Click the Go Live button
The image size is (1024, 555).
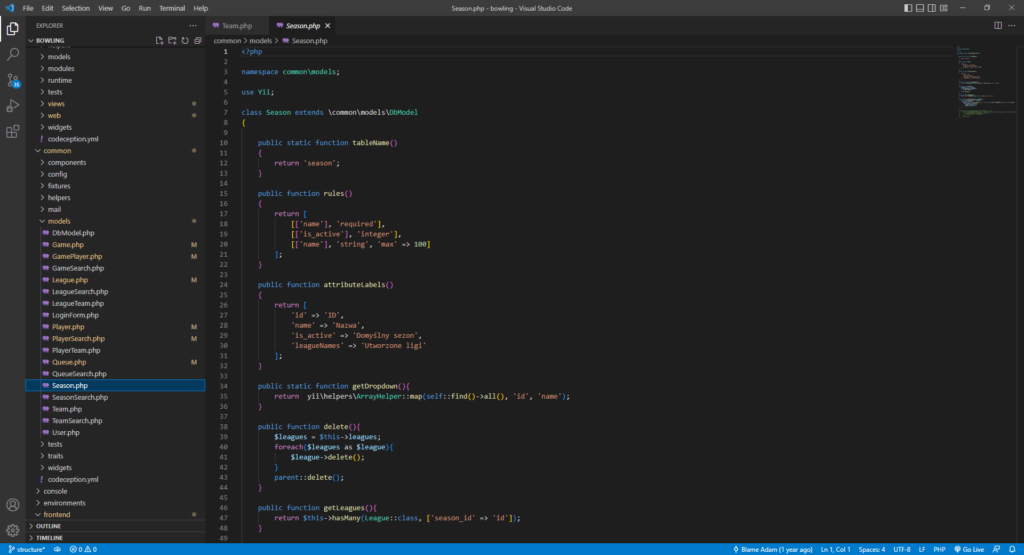coord(969,549)
